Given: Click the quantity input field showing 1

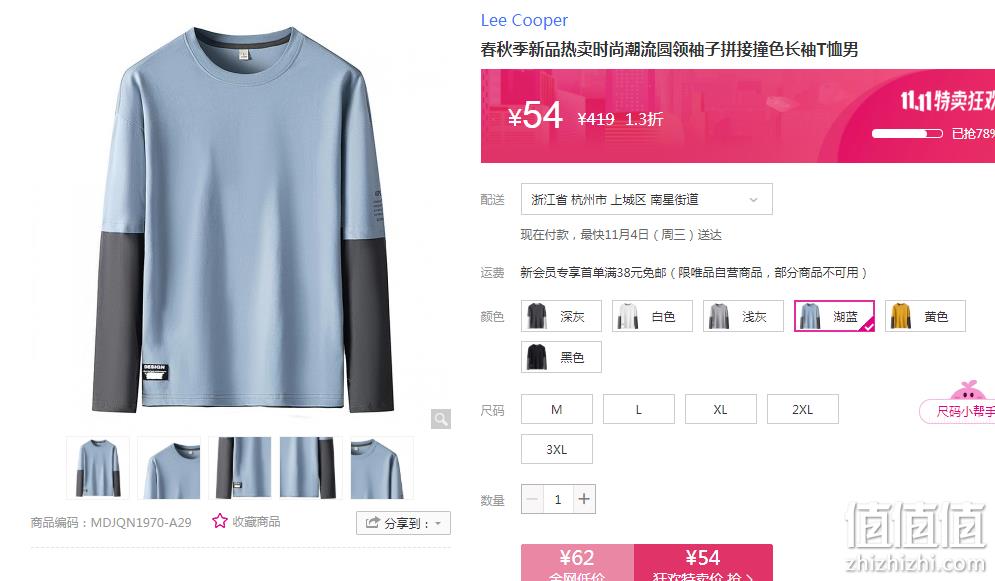Looking at the screenshot, I should (x=558, y=499).
